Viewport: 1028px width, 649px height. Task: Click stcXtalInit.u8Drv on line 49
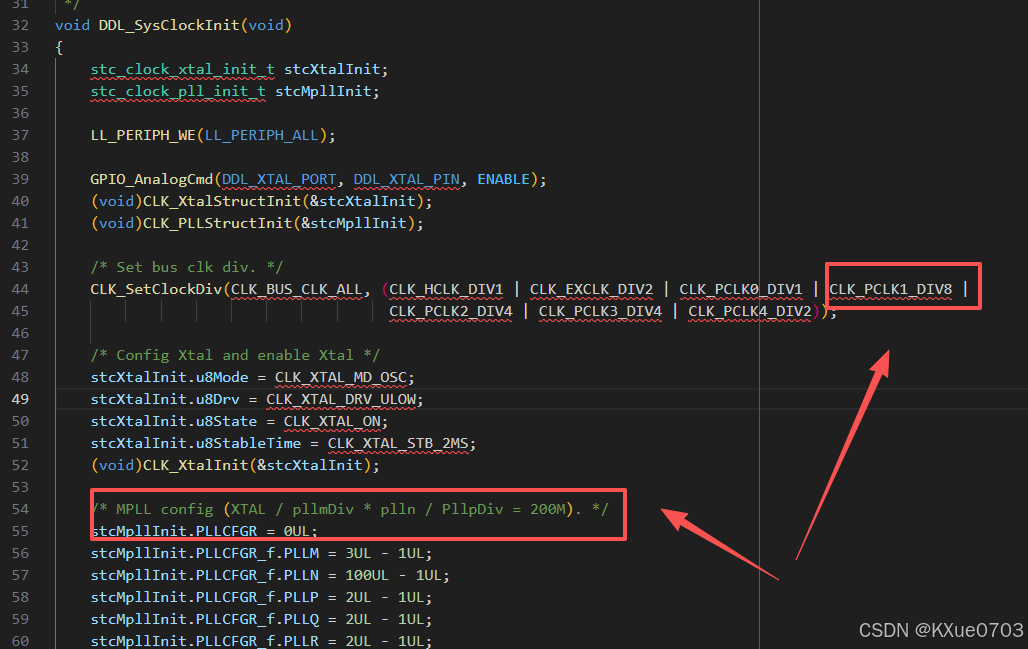(165, 399)
